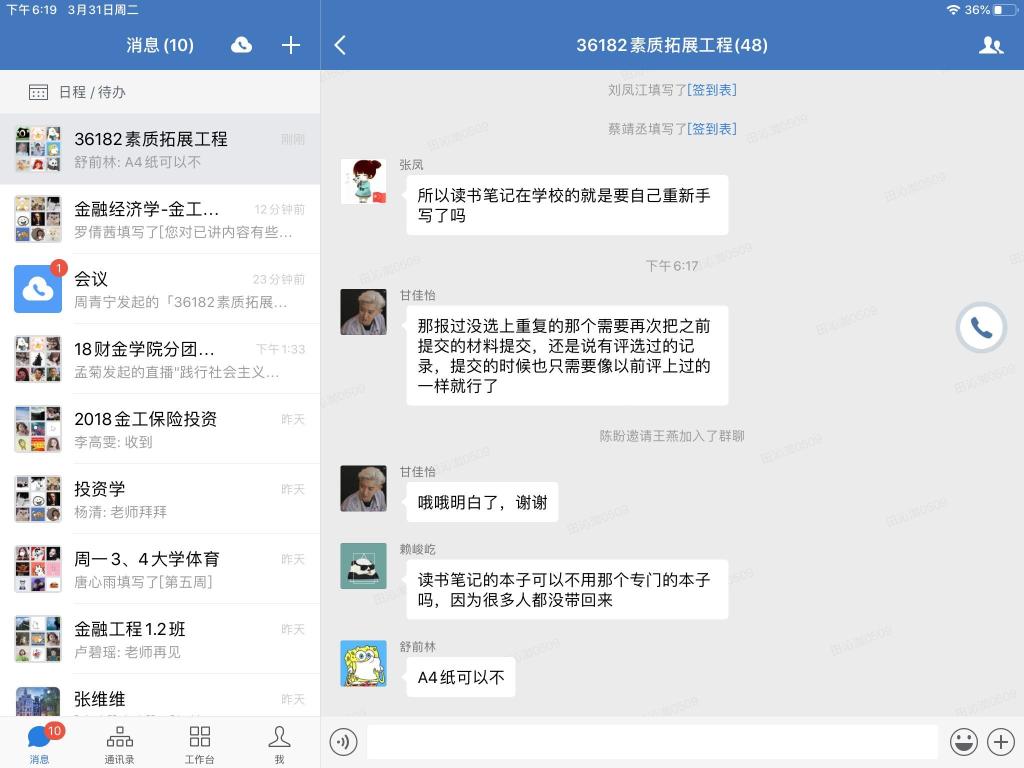Screen dimensions: 1024x768
Task: Open the 会议 conversation
Action: [x=160, y=289]
